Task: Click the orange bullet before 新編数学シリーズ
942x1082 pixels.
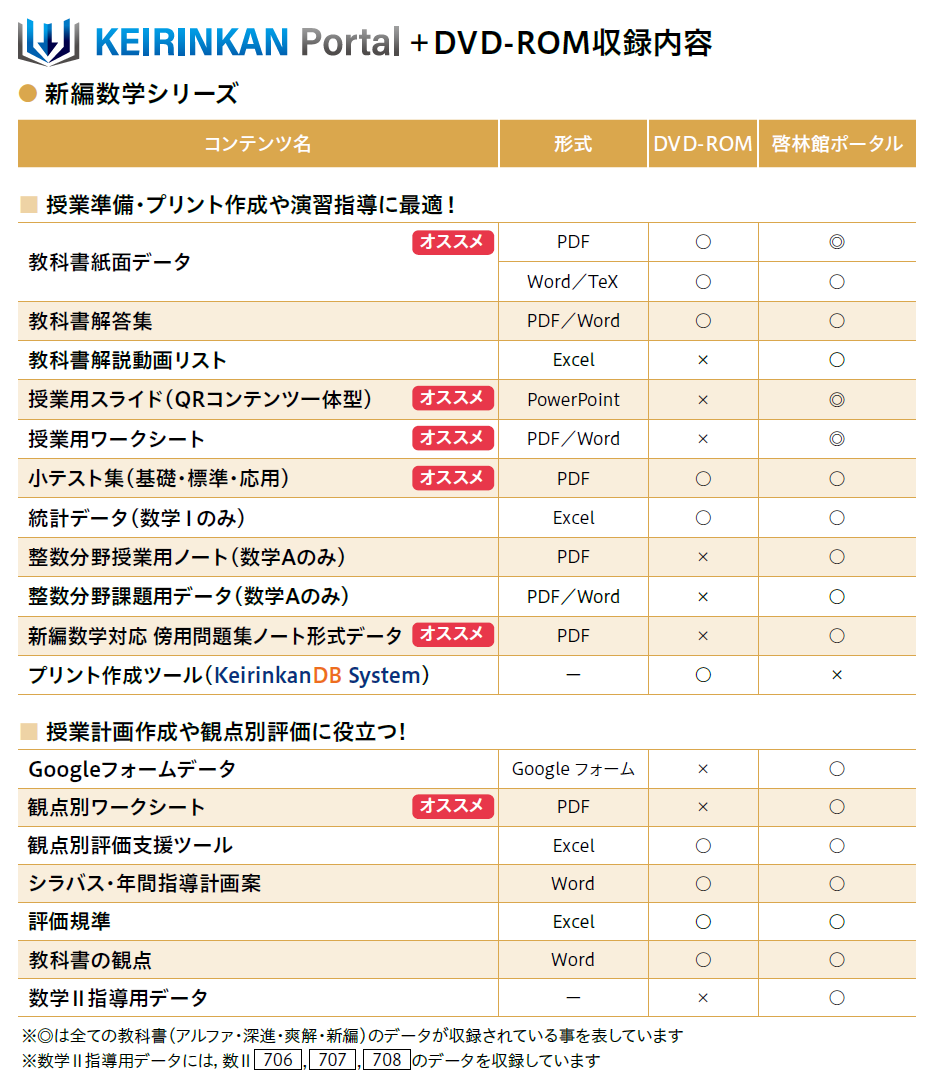Action: click(x=28, y=95)
